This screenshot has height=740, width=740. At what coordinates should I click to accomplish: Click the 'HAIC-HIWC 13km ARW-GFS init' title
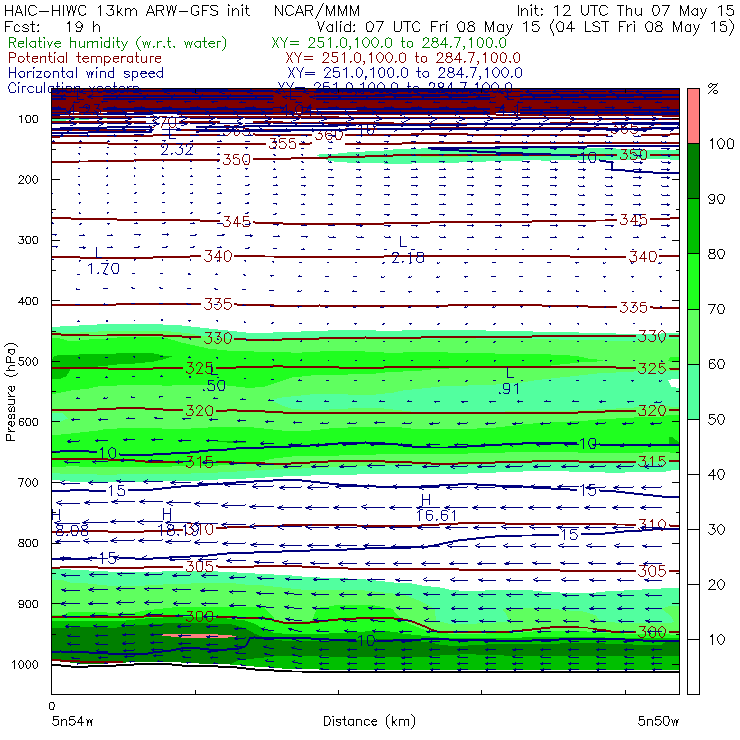point(127,10)
